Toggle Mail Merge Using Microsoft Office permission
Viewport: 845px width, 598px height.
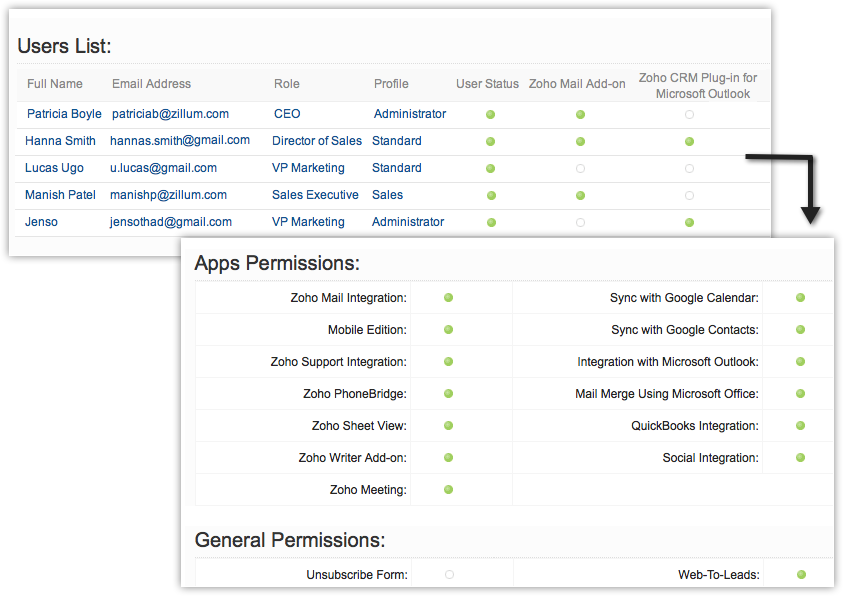(800, 394)
